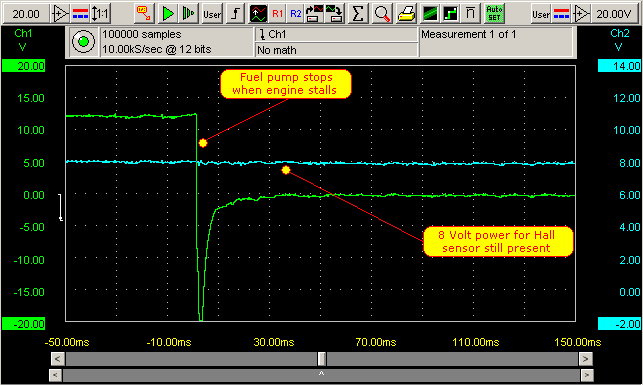Toggle reference channel R2
The width and height of the screenshot is (643, 385).
point(296,14)
